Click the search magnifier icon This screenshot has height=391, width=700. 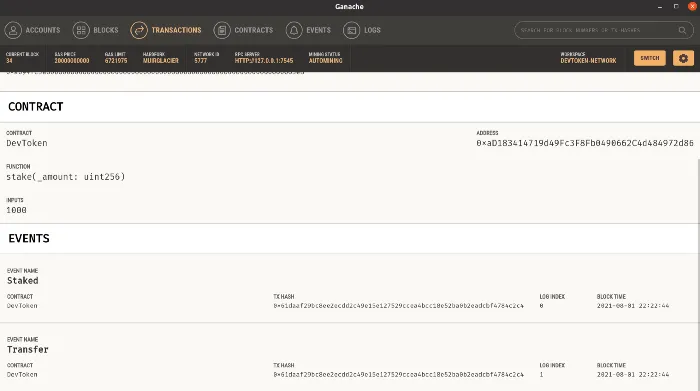(682, 30)
